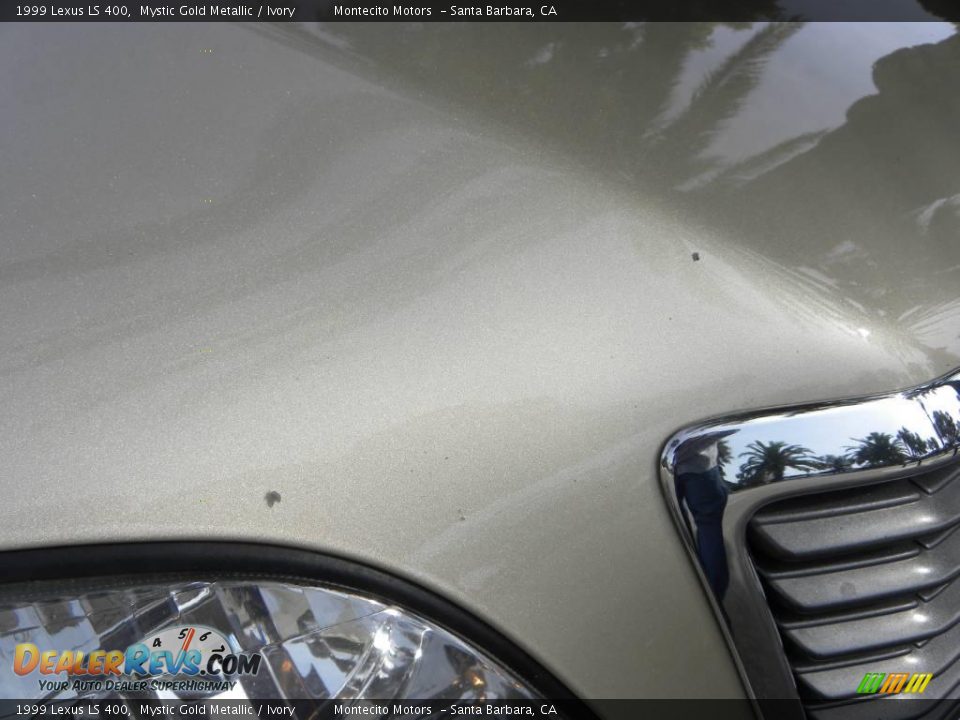Click 'Montecito Motors' in the top caption bar
The image size is (960, 720).
tap(383, 11)
